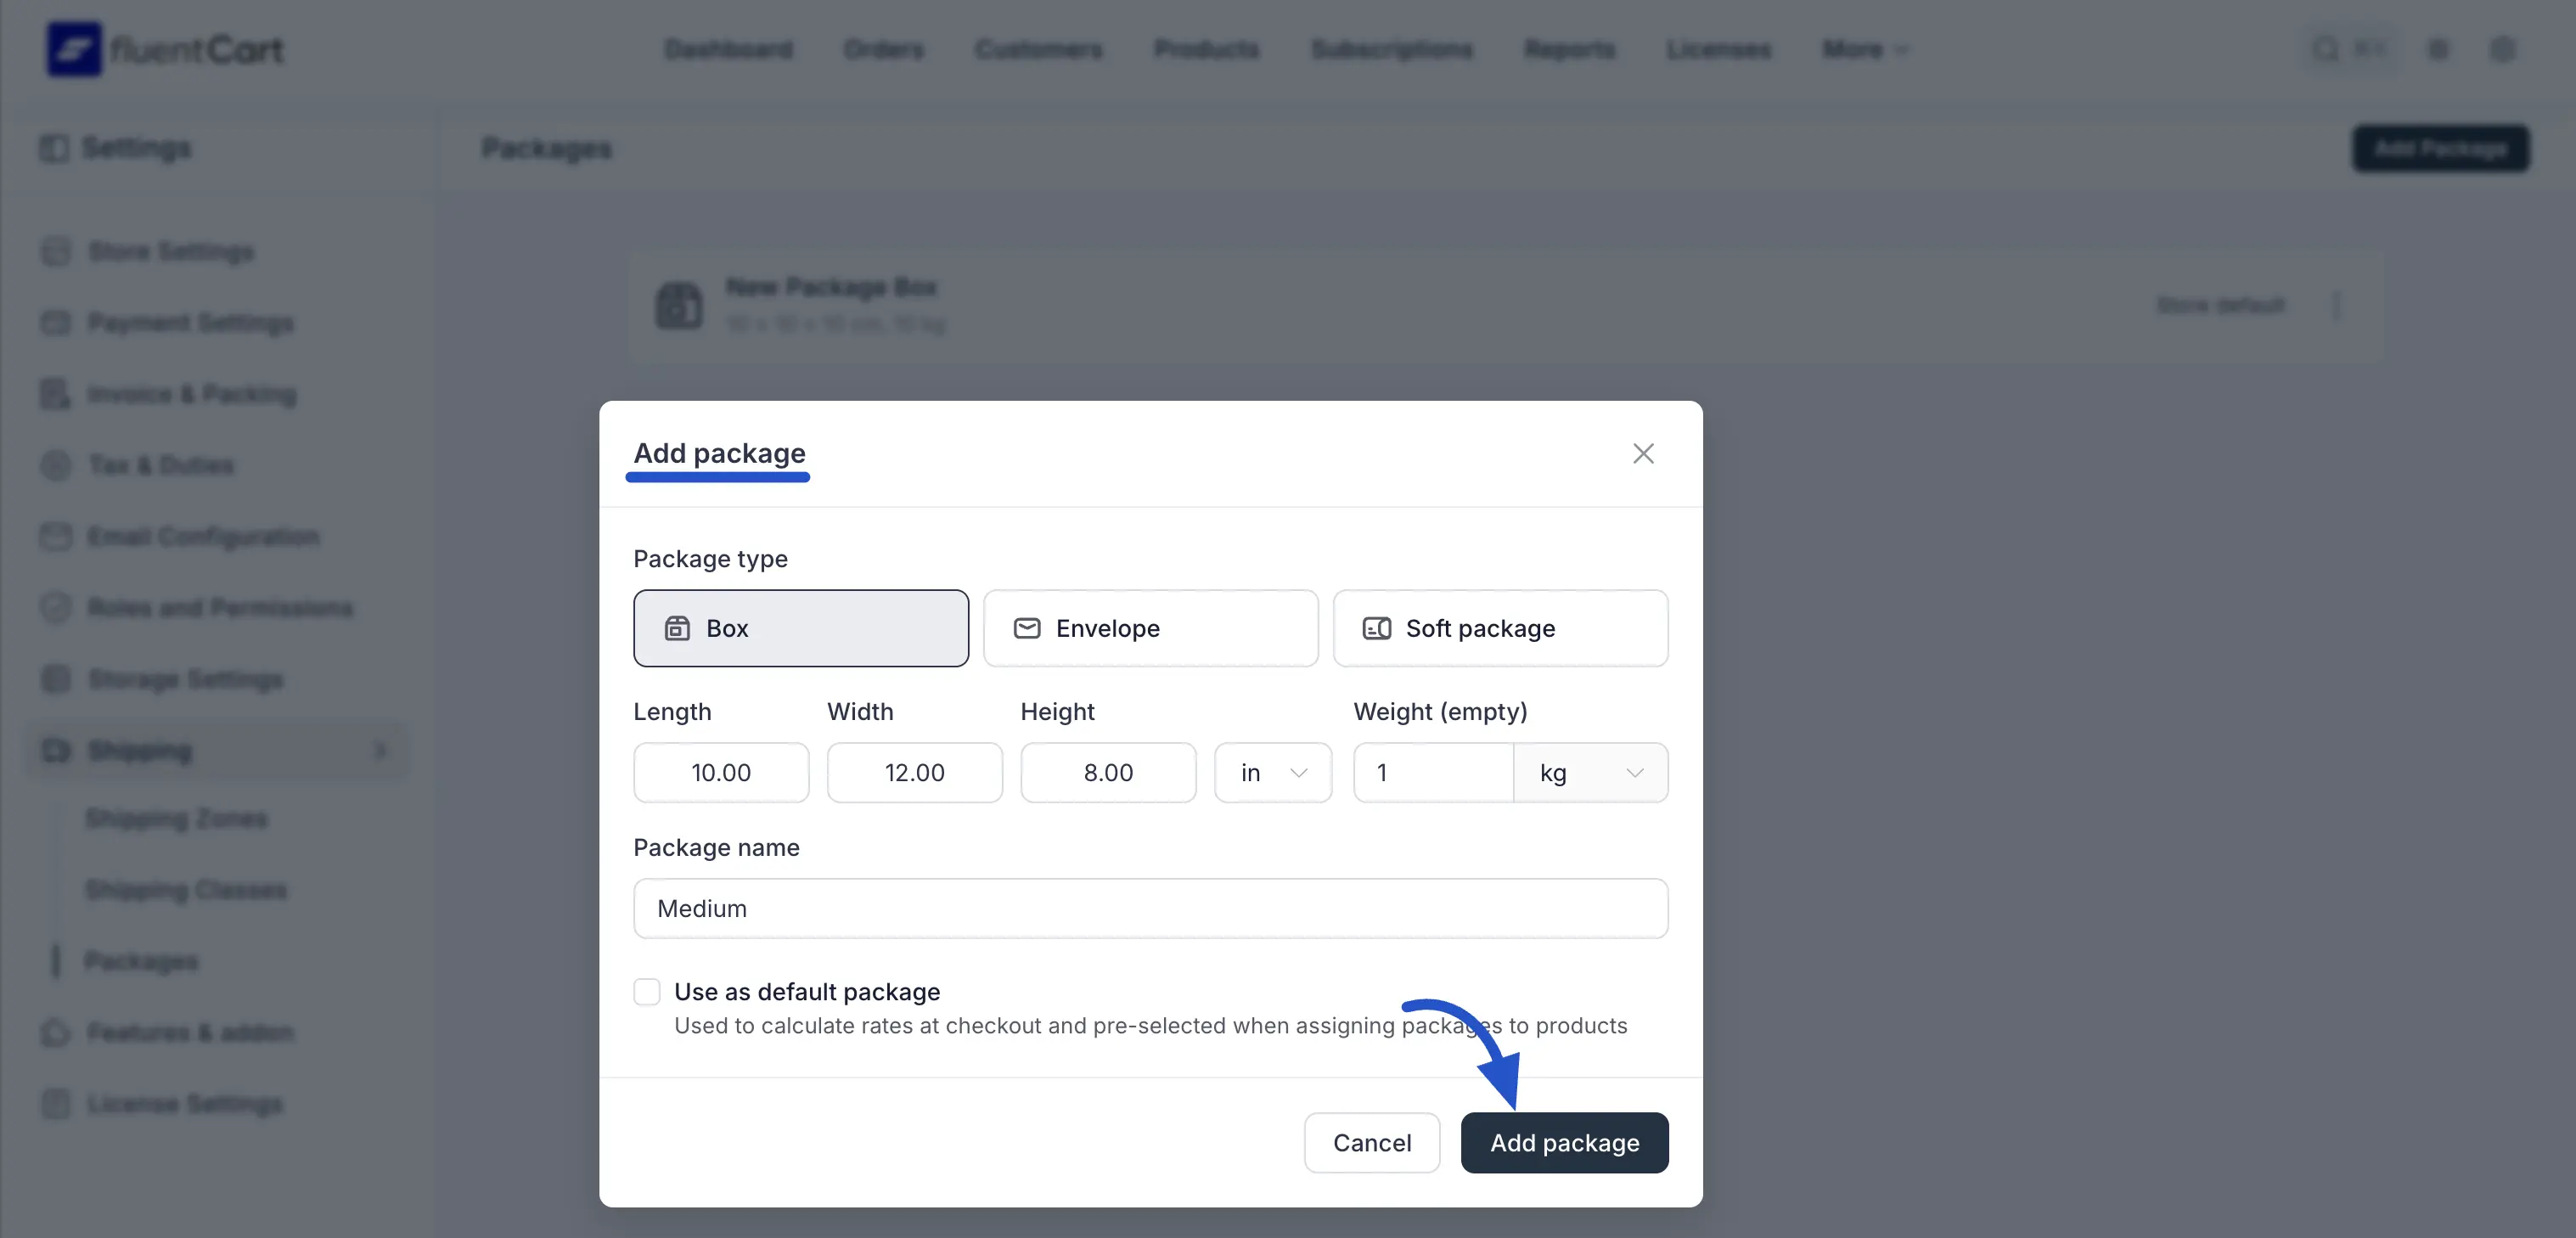Viewport: 2576px width, 1238px height.
Task: Click the Height input field
Action: [1108, 772]
